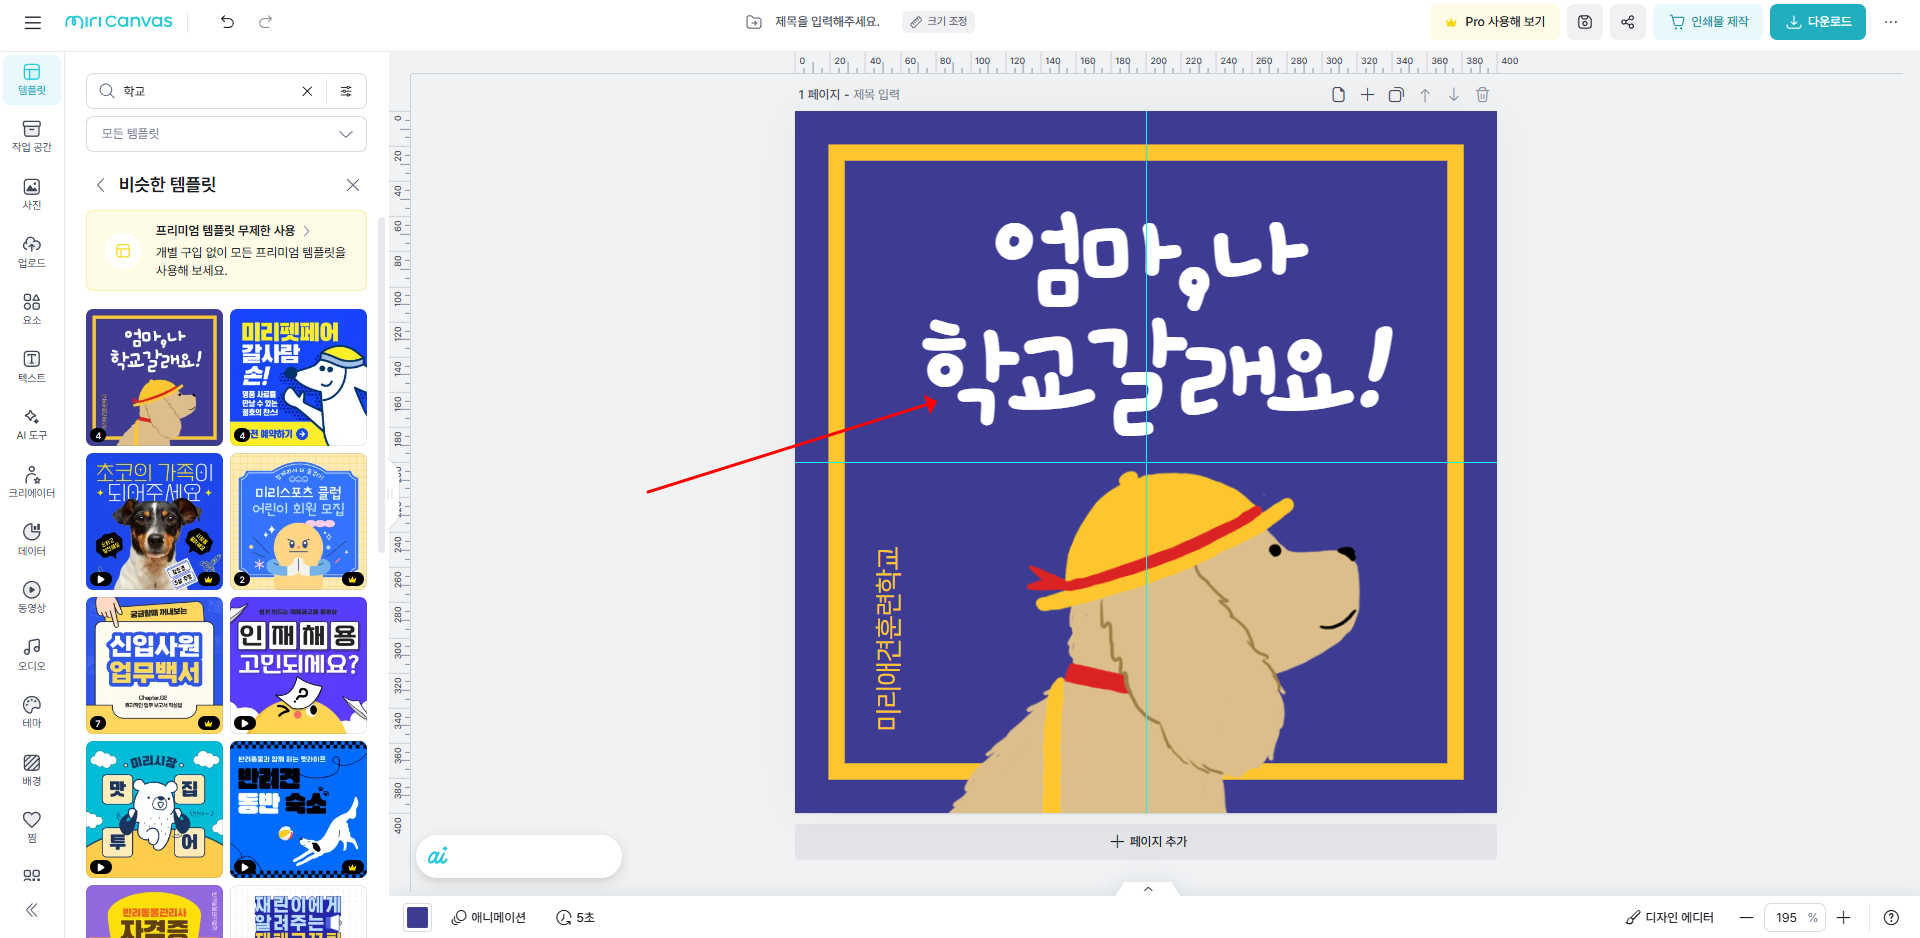This screenshot has height=938, width=1920.
Task: Delete the page with trash icon
Action: click(x=1483, y=95)
